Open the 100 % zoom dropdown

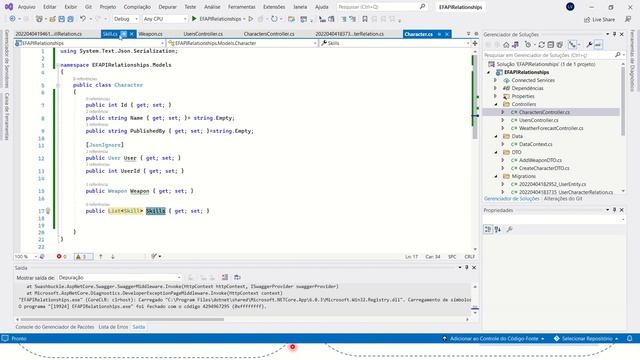click(x=26, y=256)
